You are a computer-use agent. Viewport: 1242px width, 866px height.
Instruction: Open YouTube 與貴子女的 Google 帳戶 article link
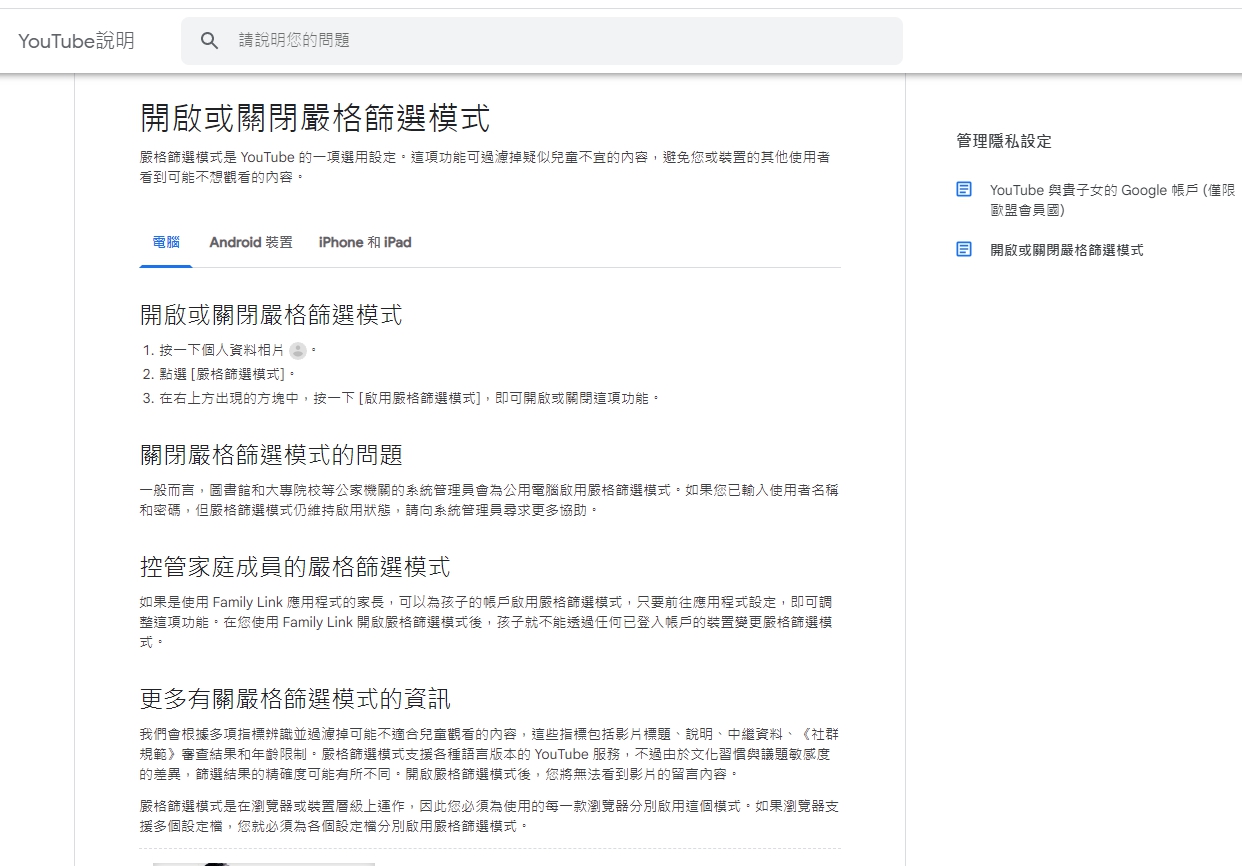(x=1112, y=200)
